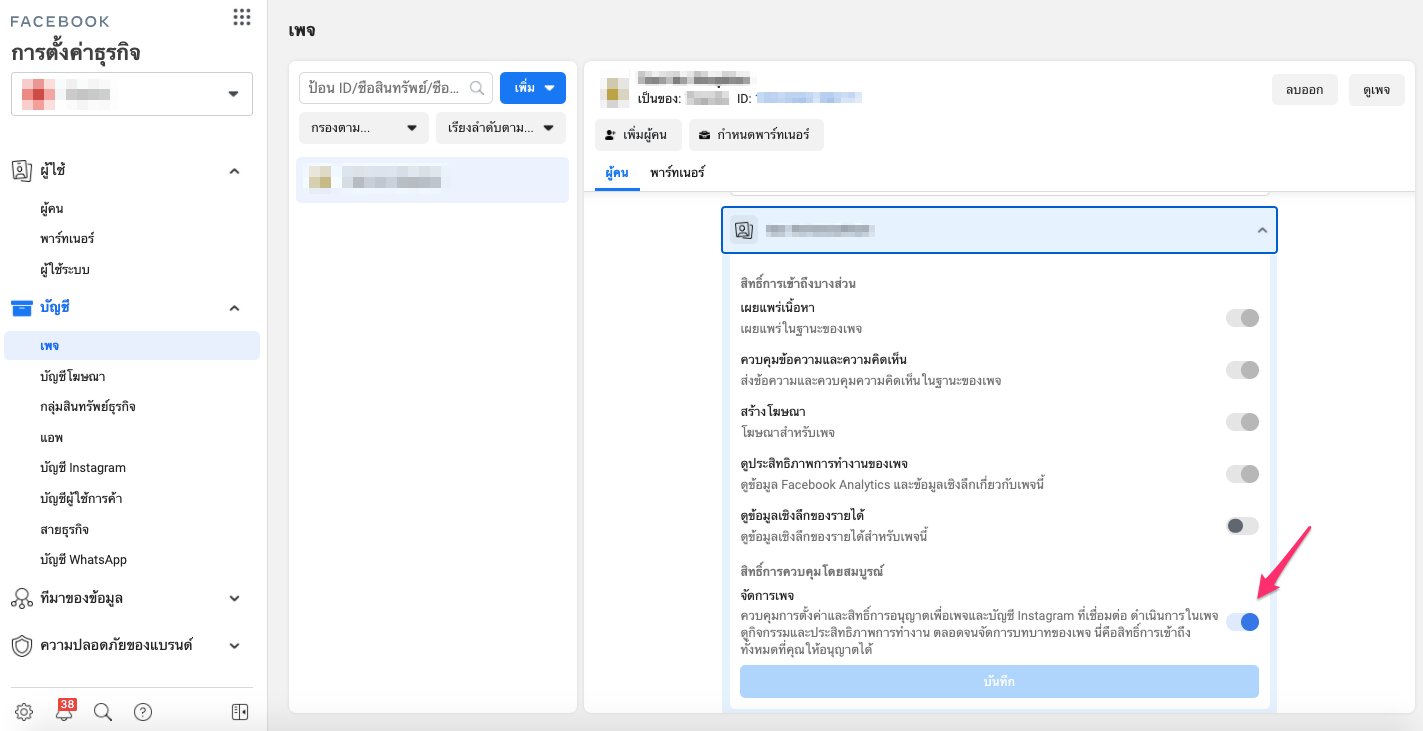The width and height of the screenshot is (1423, 731).
Task: Select เพจ in sidebar menu
Action: point(132,346)
